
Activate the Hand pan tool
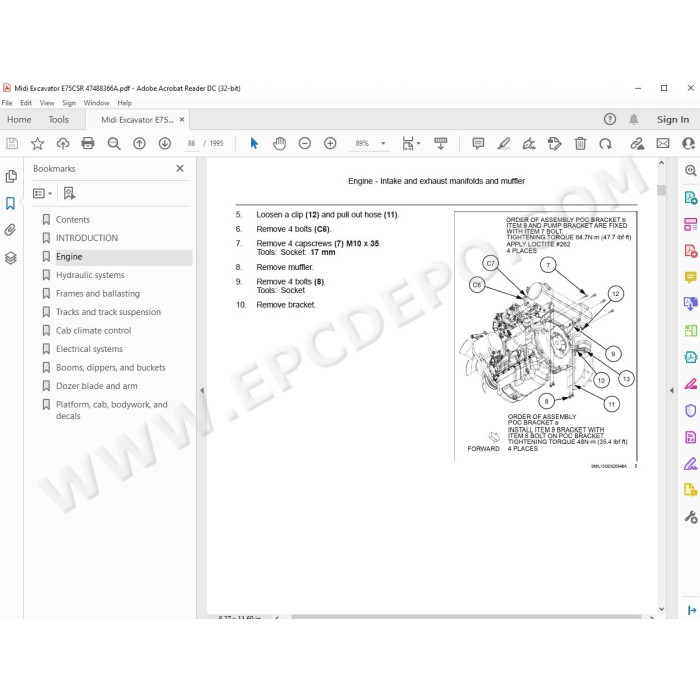tap(279, 143)
